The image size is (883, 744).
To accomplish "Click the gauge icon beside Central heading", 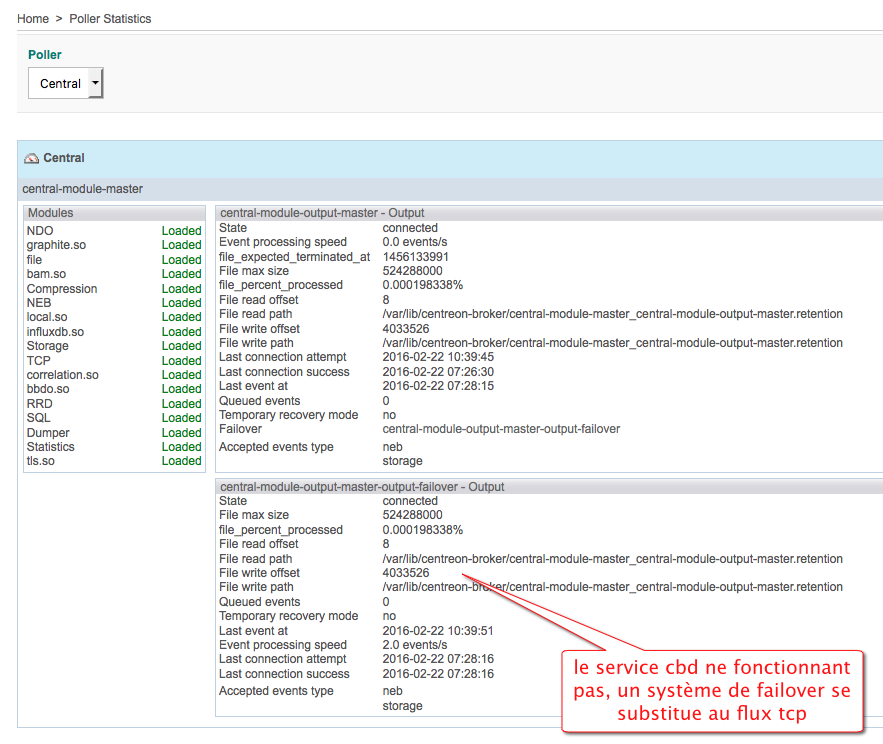I will pyautogui.click(x=31, y=158).
